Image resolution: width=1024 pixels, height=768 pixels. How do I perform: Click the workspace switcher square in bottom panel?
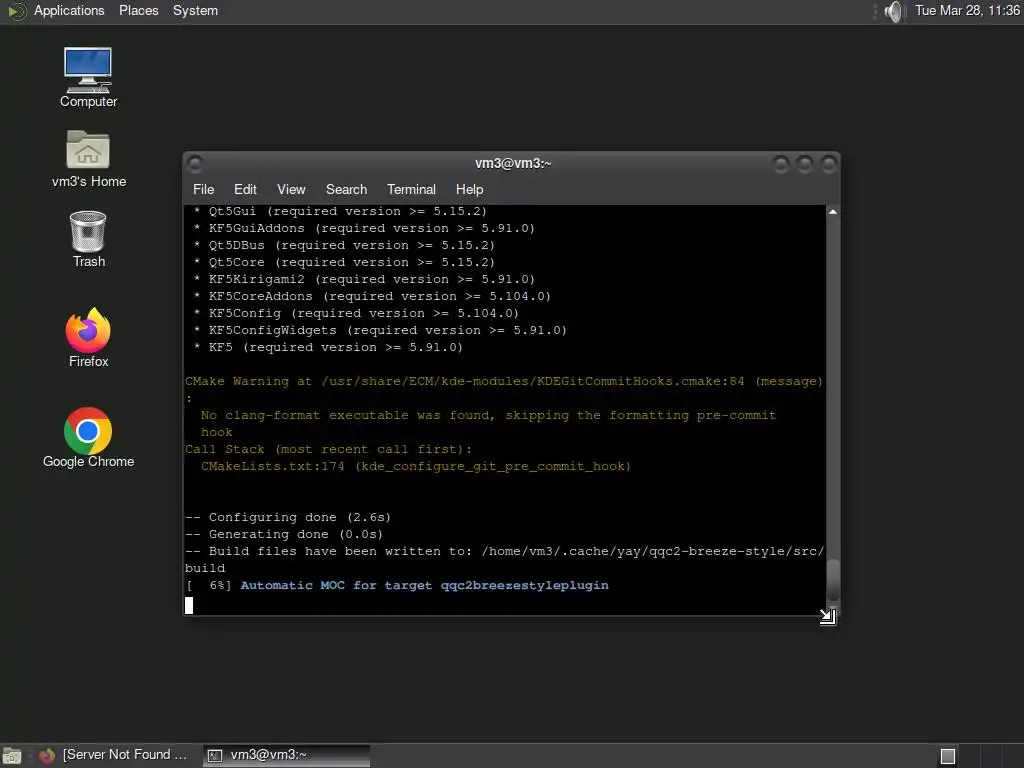pyautogui.click(x=948, y=756)
